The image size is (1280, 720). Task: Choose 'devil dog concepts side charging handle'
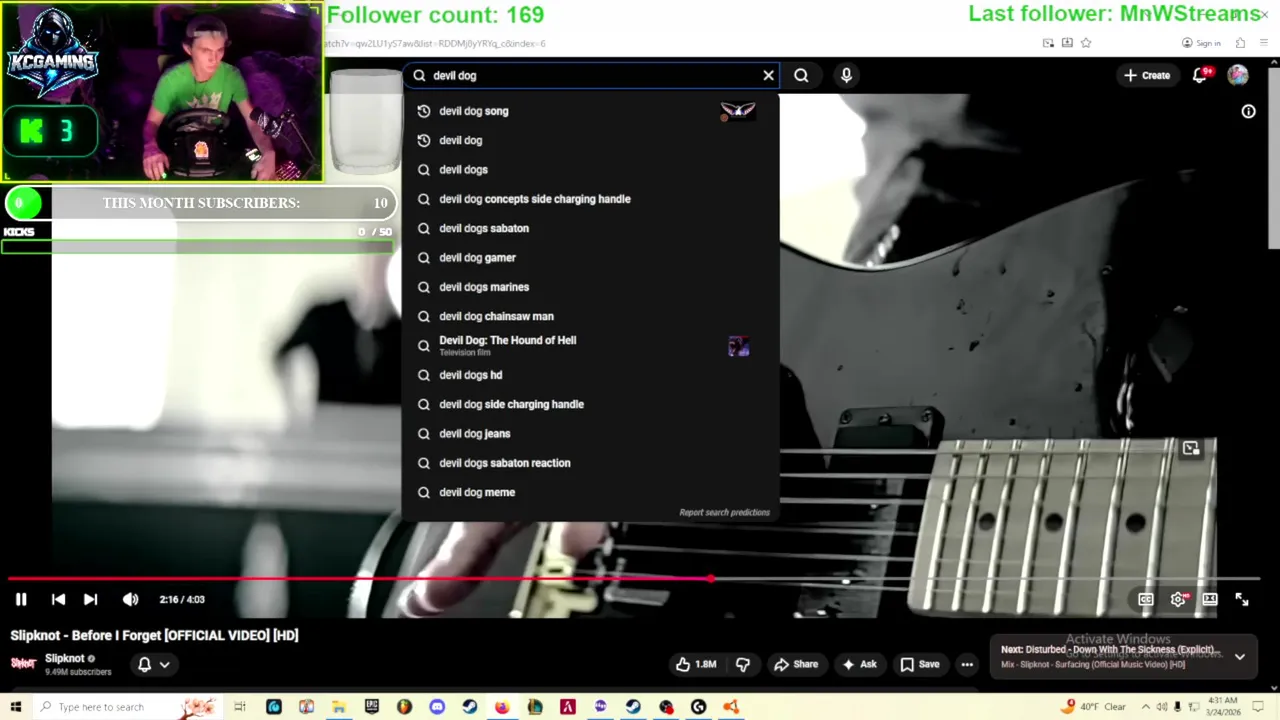(x=590, y=199)
